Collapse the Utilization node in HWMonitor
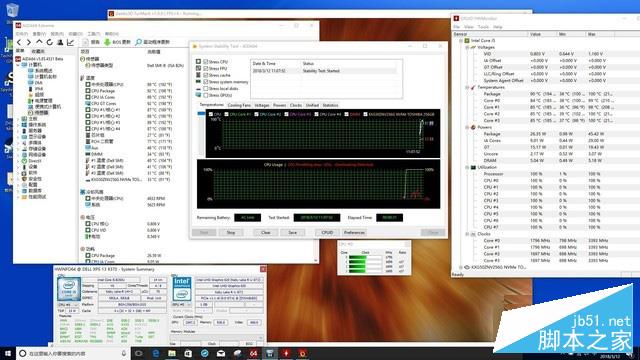The image size is (640, 360). (467, 167)
